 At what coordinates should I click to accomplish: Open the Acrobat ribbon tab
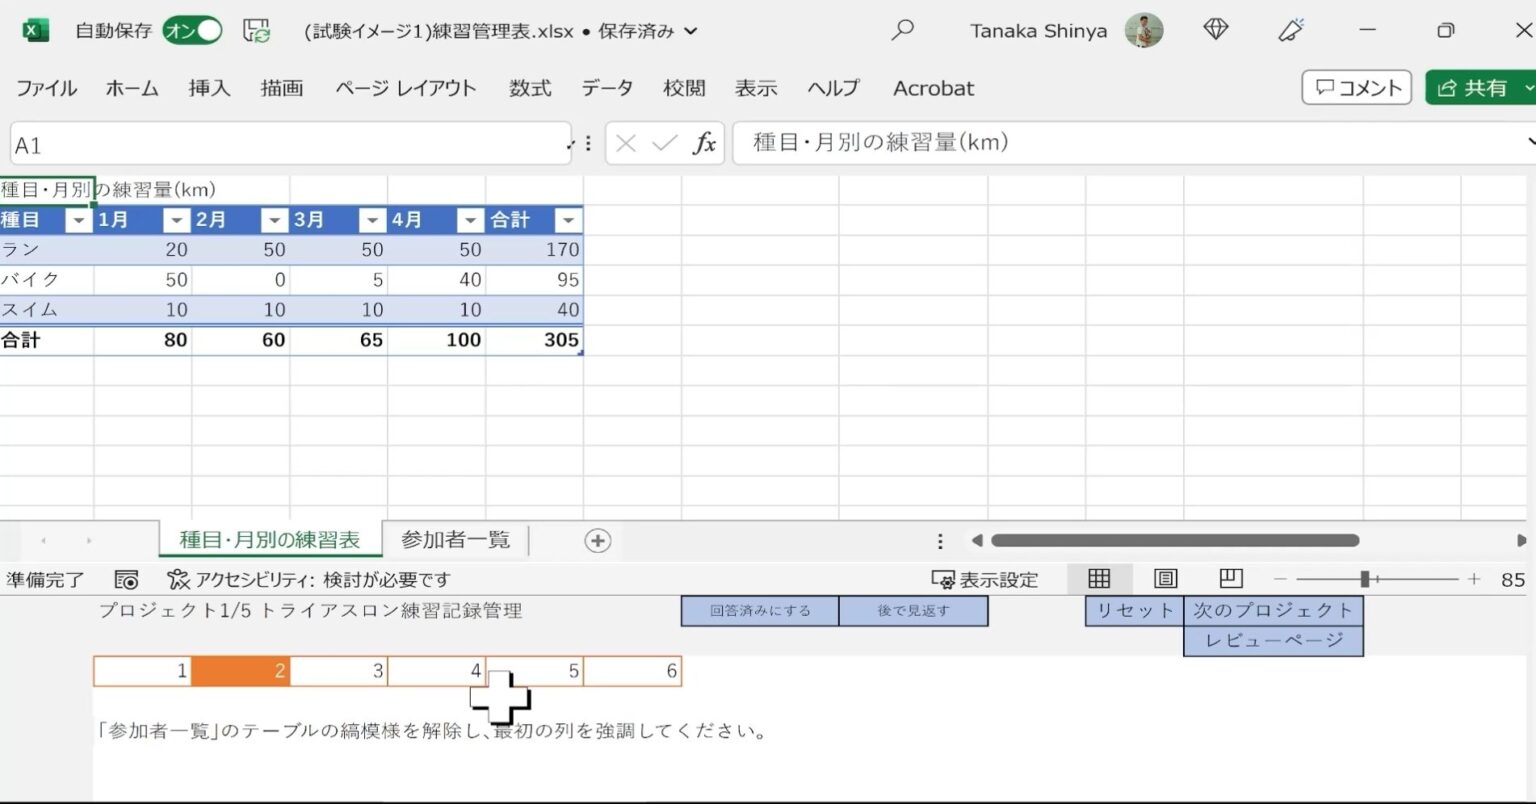click(x=932, y=88)
